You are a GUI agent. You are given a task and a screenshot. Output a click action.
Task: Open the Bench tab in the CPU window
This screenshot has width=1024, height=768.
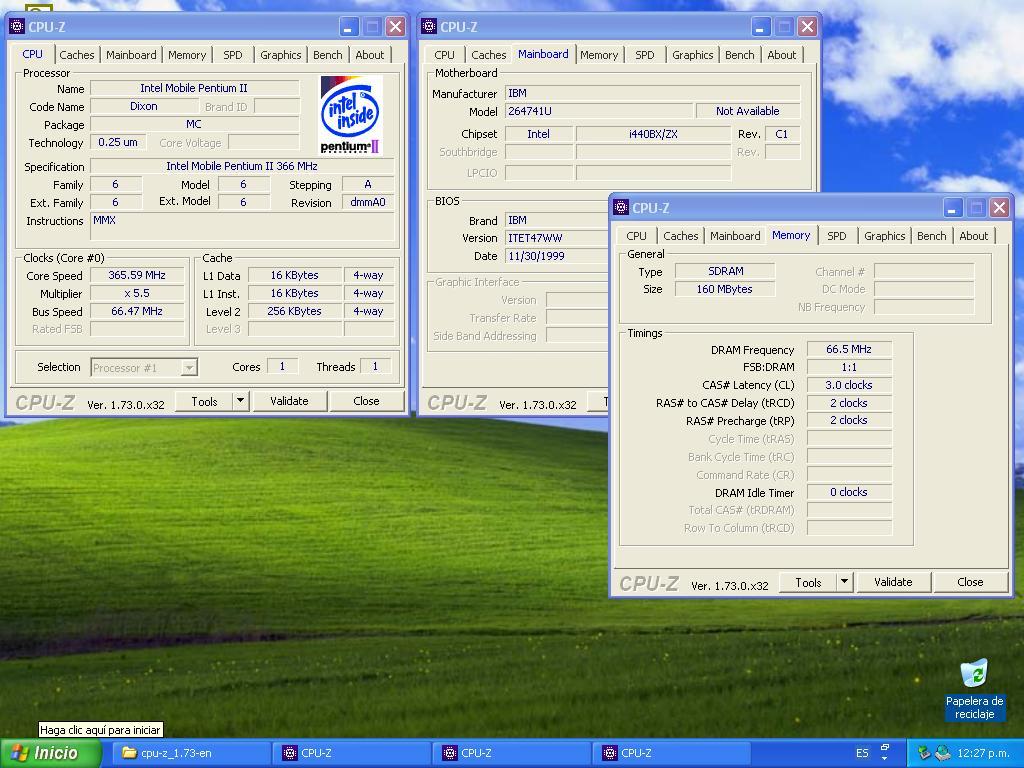(x=328, y=55)
